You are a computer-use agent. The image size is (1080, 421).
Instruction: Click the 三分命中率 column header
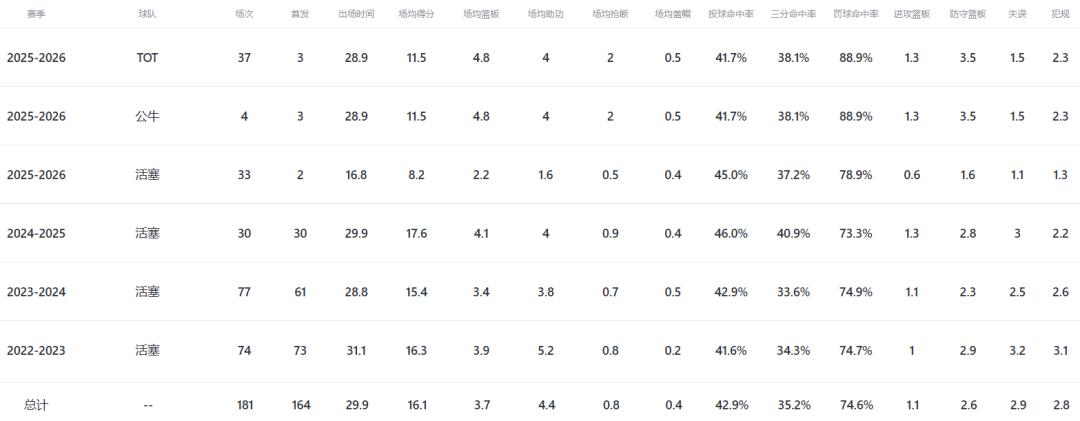tap(793, 15)
